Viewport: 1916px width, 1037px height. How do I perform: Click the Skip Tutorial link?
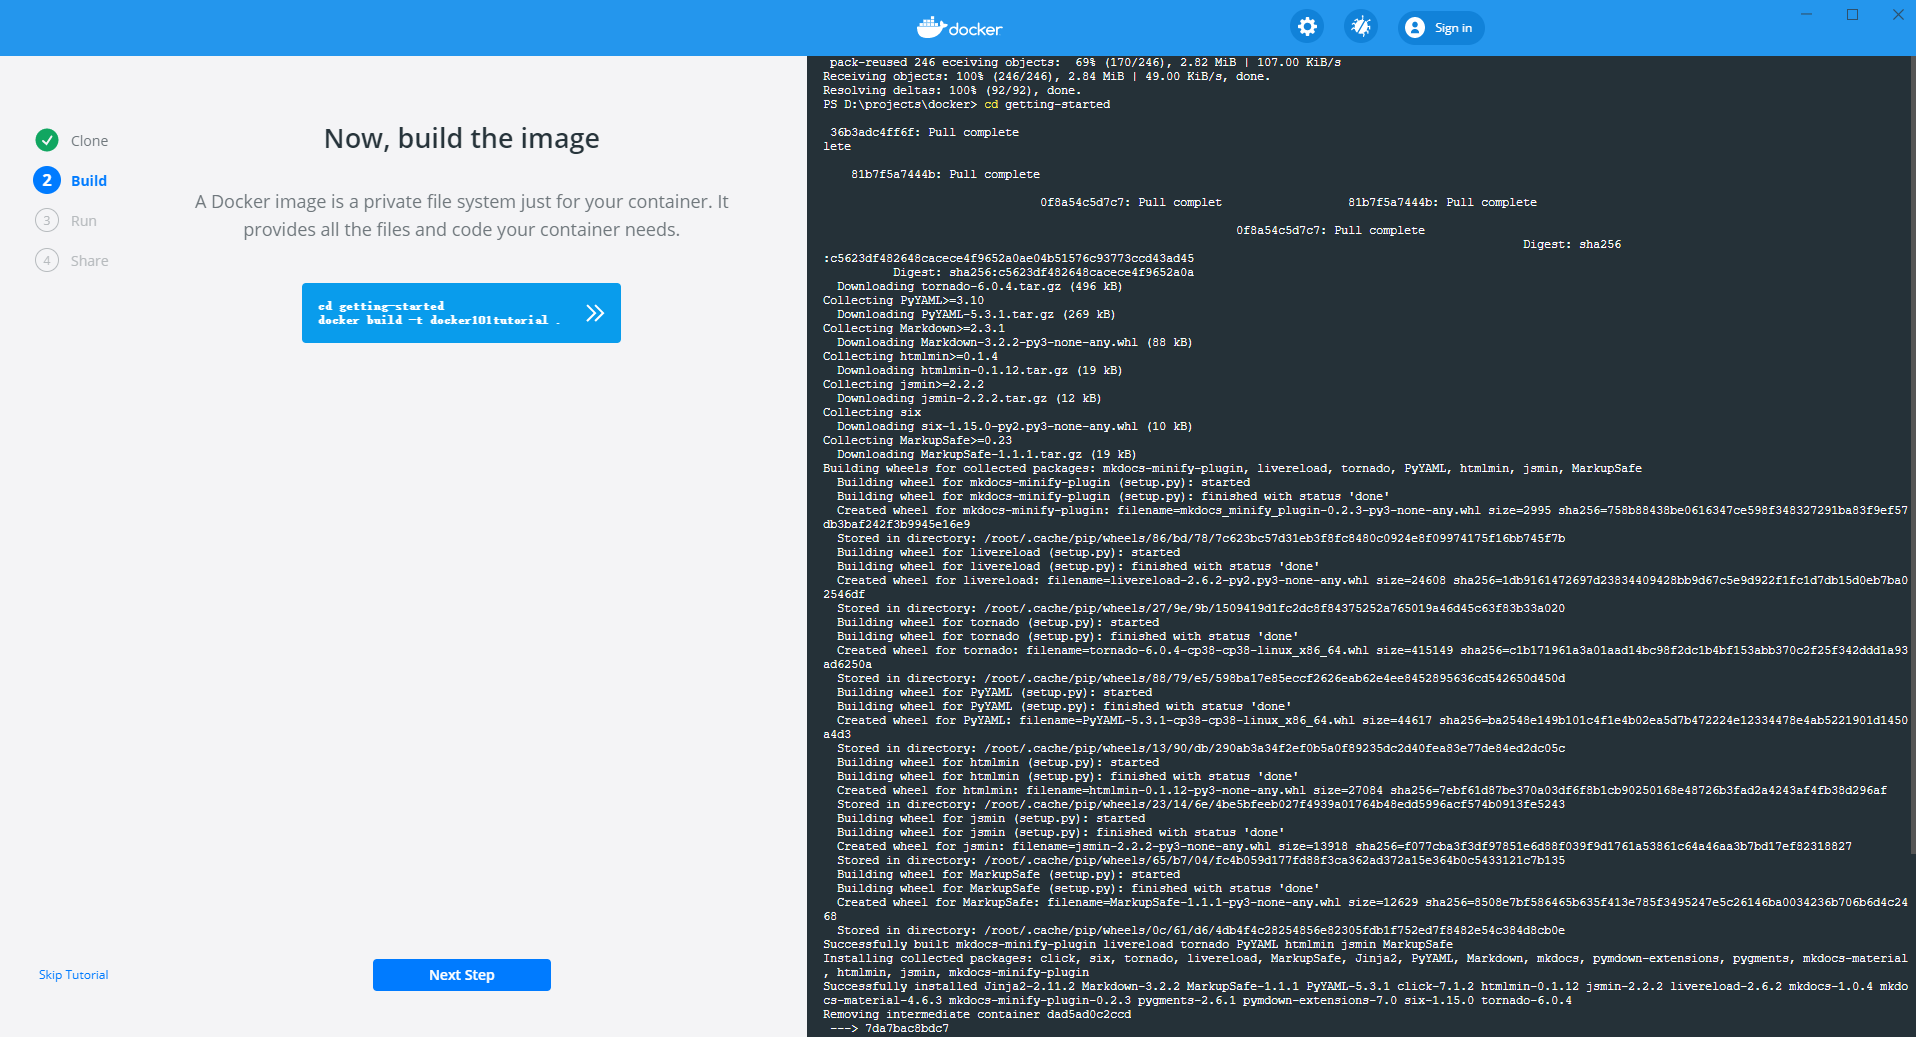click(73, 975)
